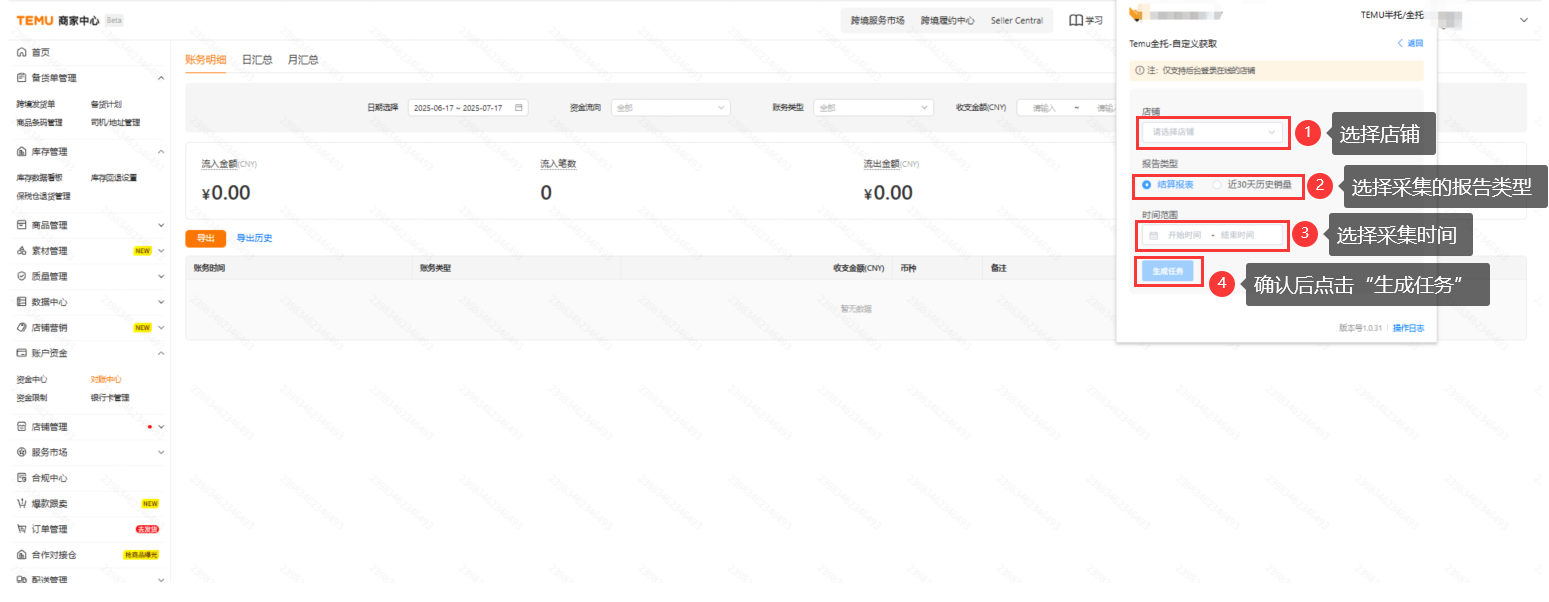1549x602 pixels.
Task: Click the 店铺营销 tag icon
Action: [21, 327]
